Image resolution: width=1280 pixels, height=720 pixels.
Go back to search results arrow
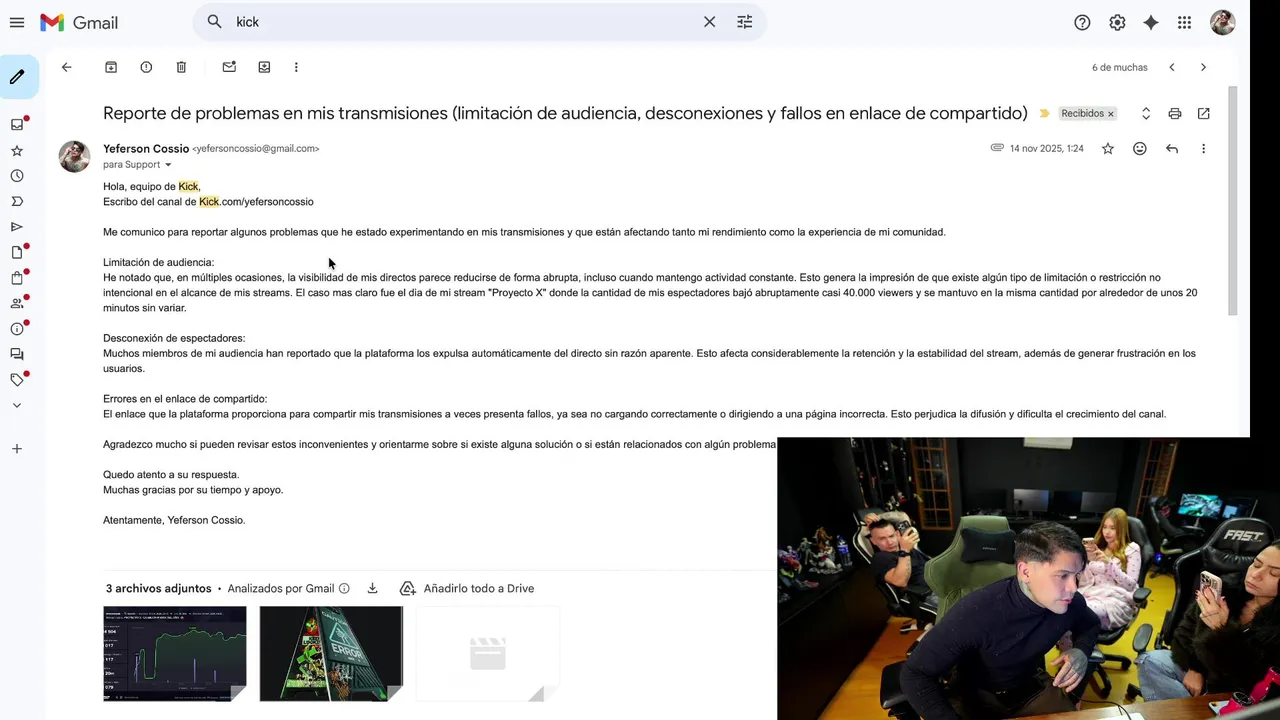coord(67,67)
